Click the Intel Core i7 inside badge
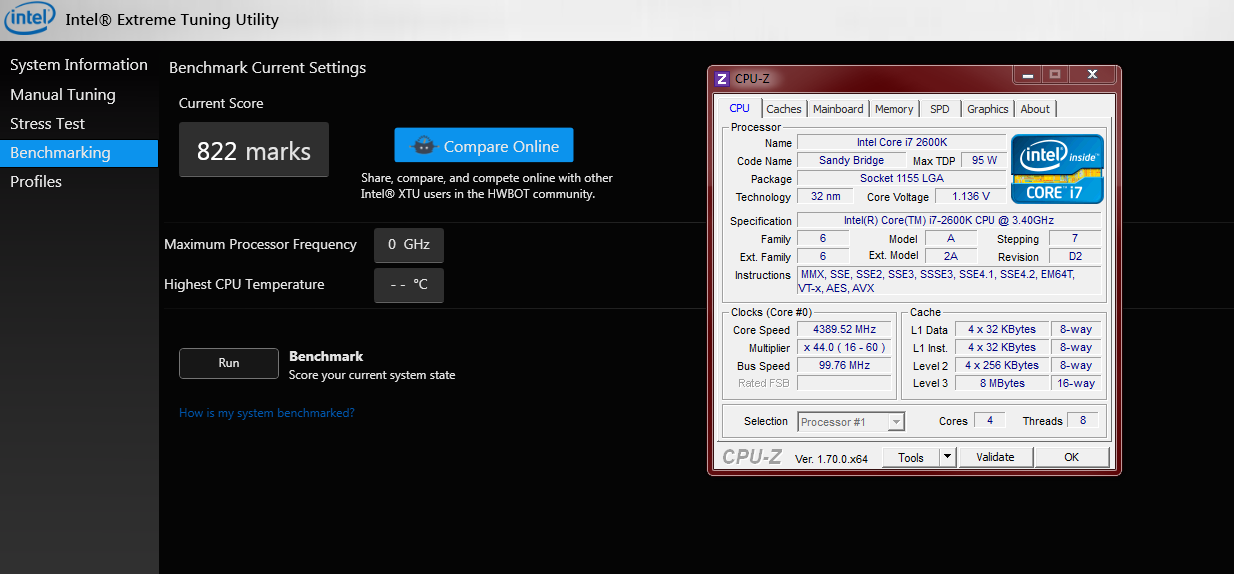Viewport: 1234px width, 574px height. point(1057,169)
